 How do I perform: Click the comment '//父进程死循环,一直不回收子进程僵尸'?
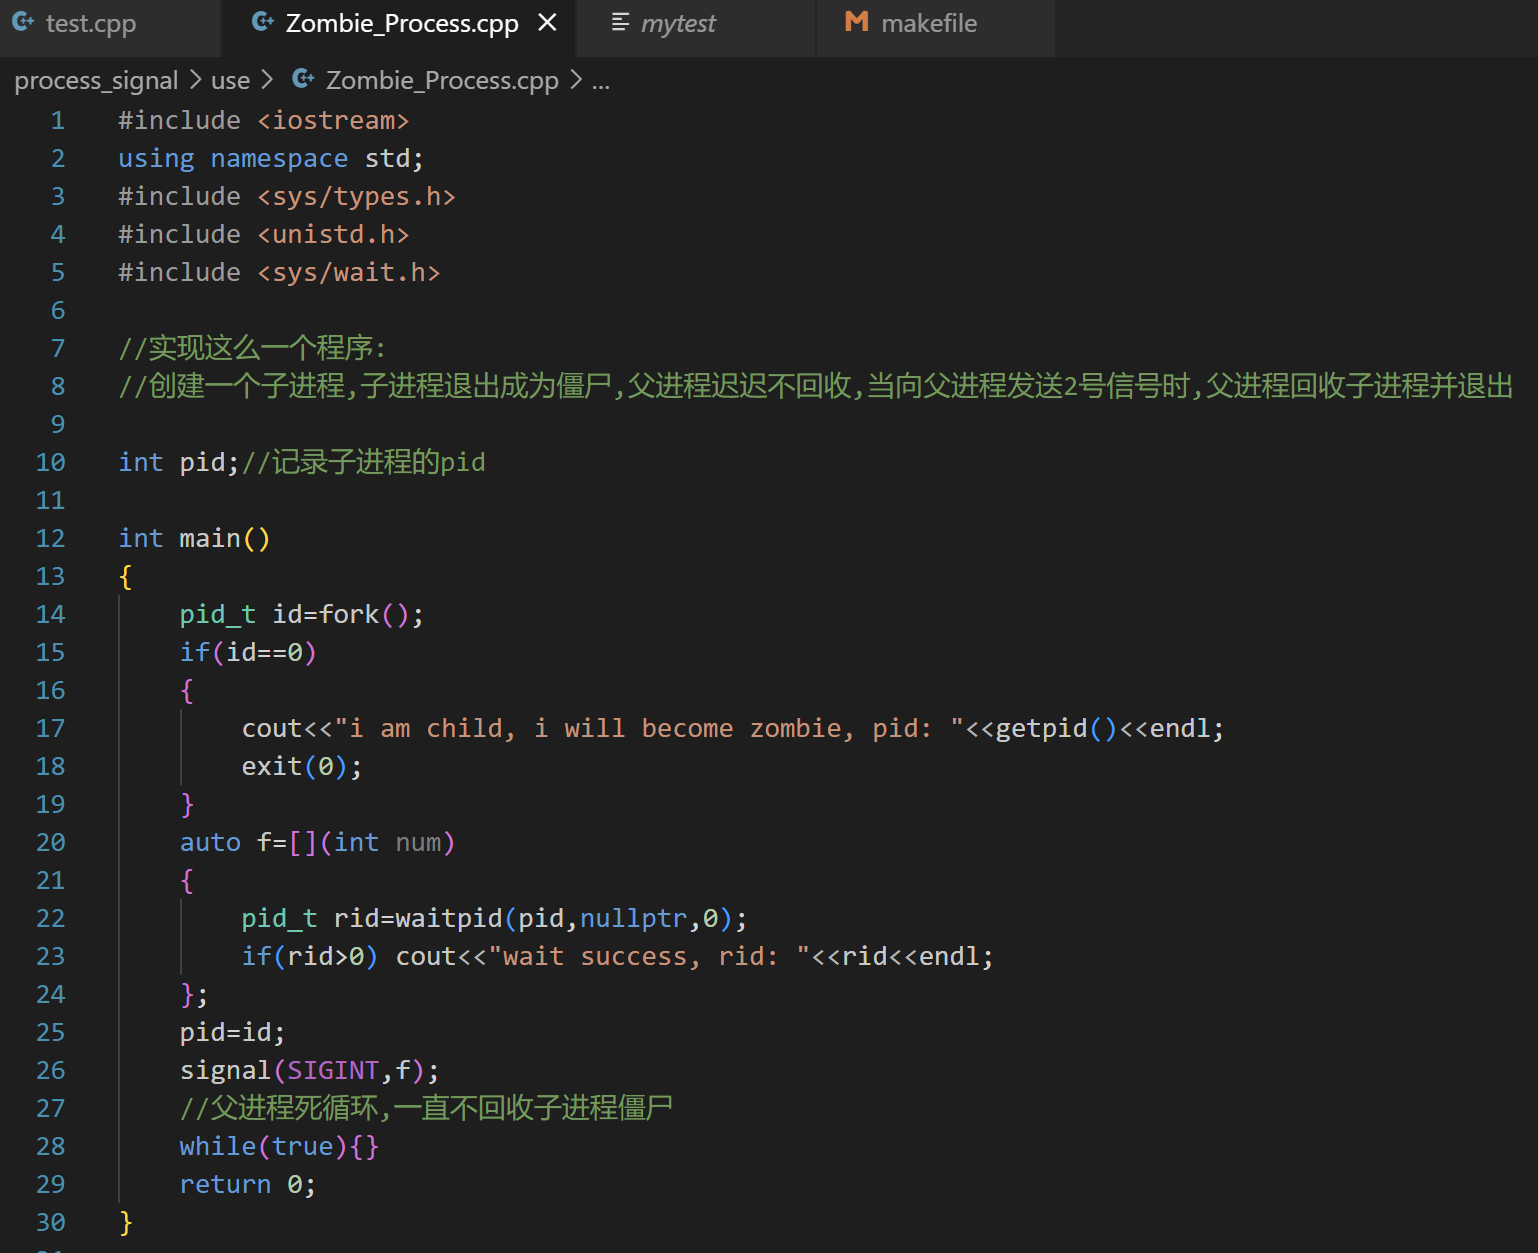click(426, 1108)
